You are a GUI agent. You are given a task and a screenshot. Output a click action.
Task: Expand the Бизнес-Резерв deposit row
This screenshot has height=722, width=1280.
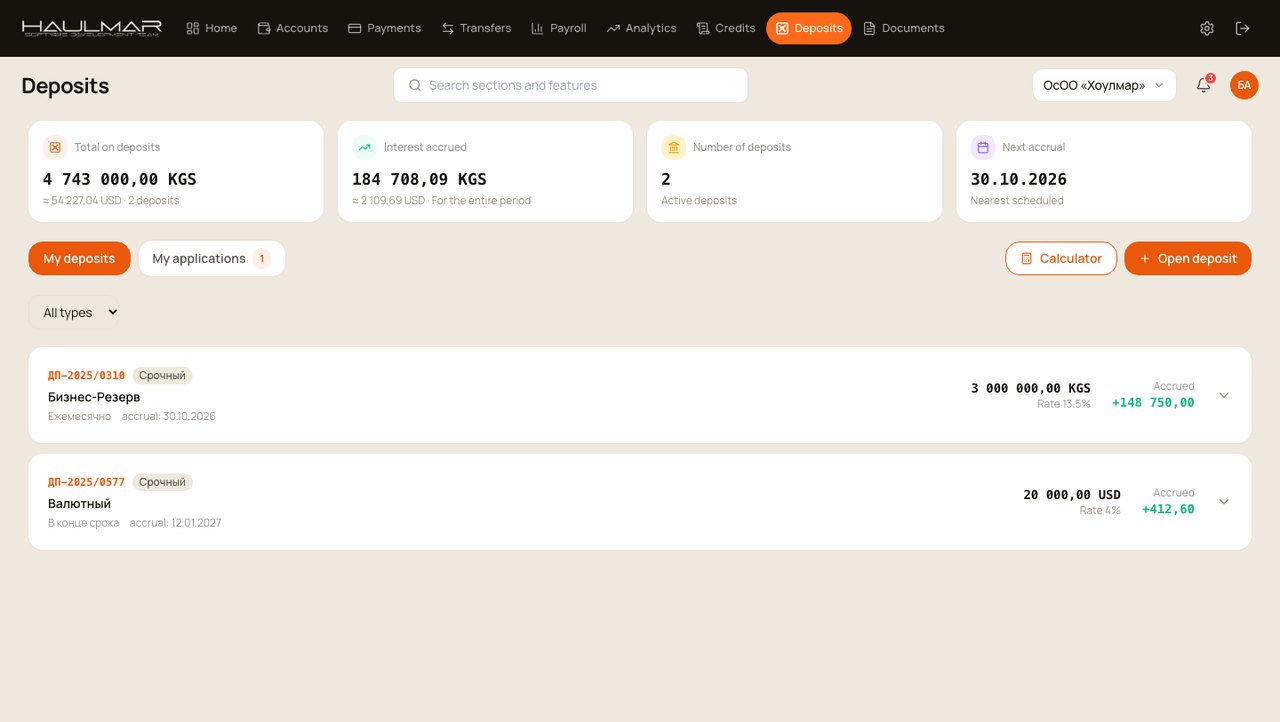pos(1224,395)
